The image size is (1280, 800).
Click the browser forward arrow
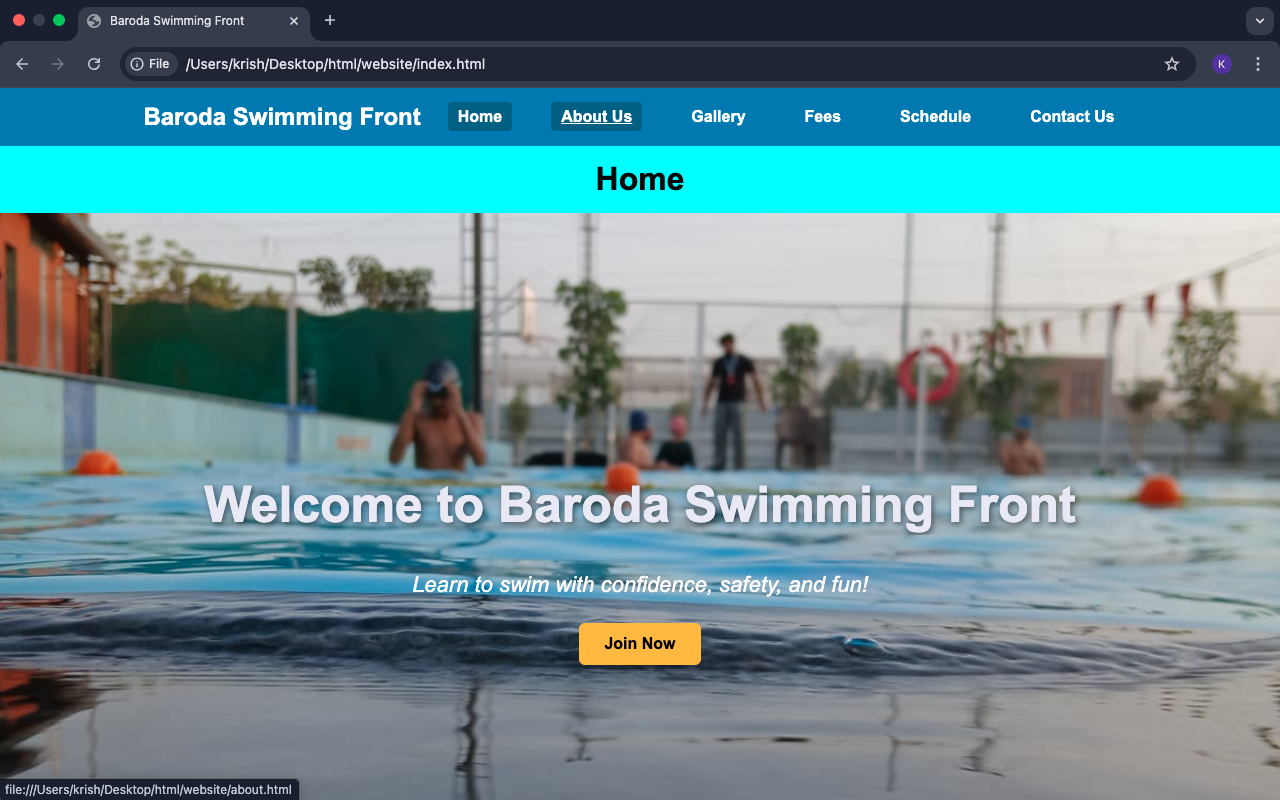click(58, 64)
